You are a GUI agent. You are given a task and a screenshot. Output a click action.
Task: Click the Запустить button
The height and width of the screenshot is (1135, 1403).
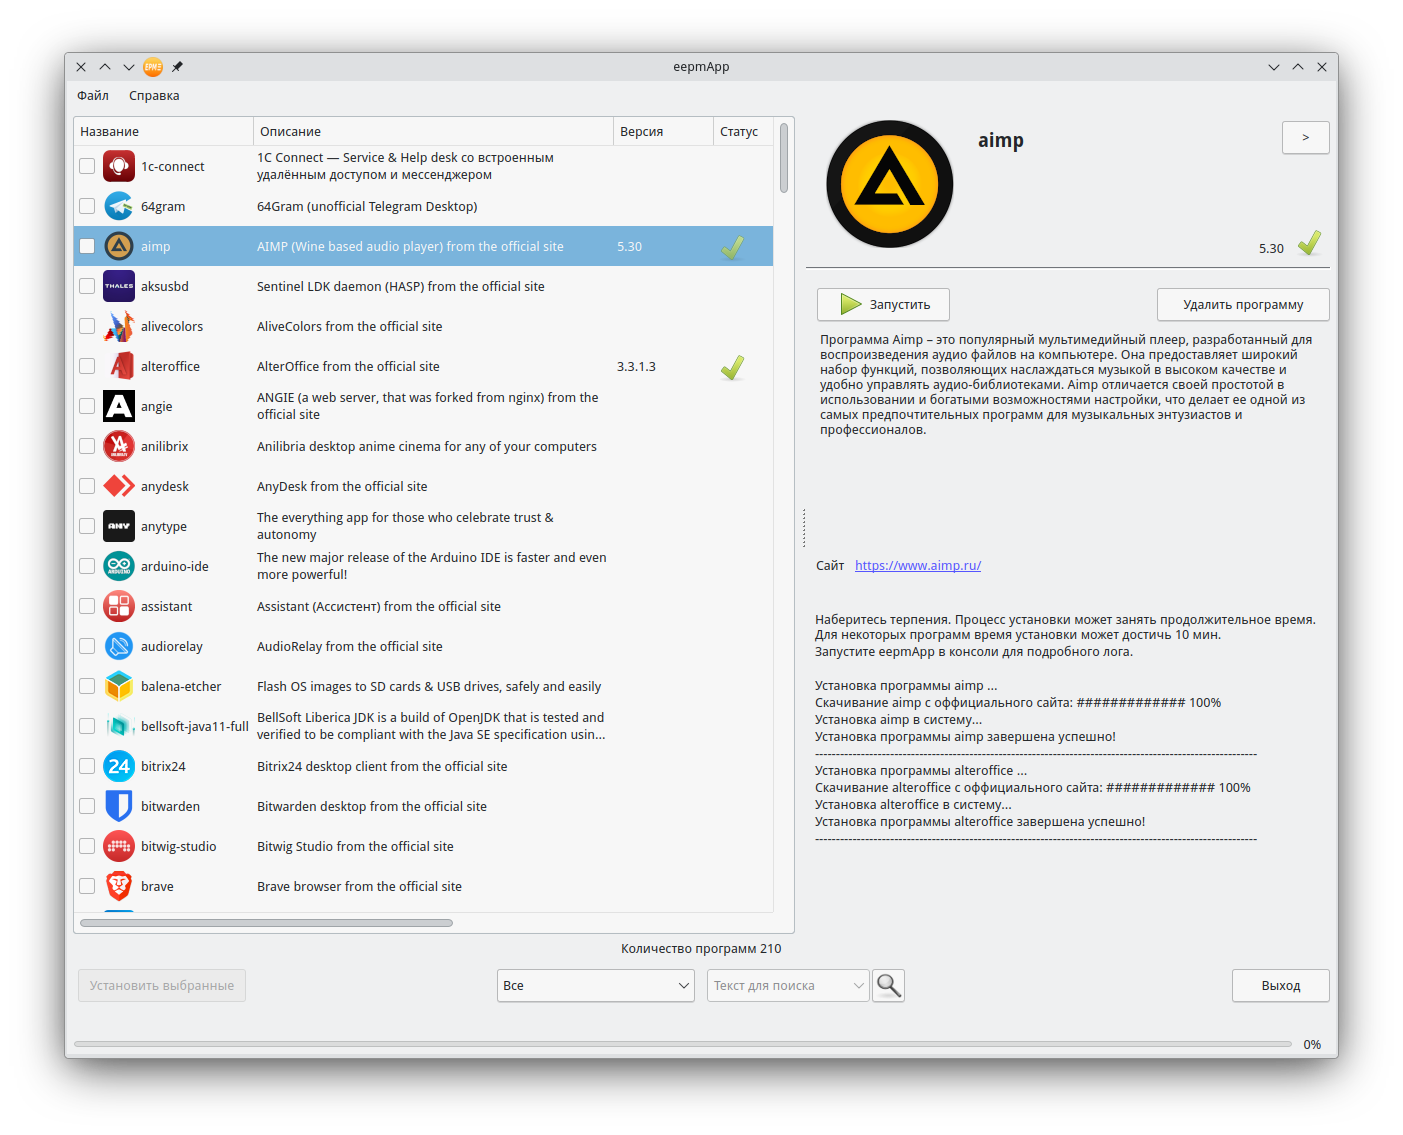click(883, 305)
